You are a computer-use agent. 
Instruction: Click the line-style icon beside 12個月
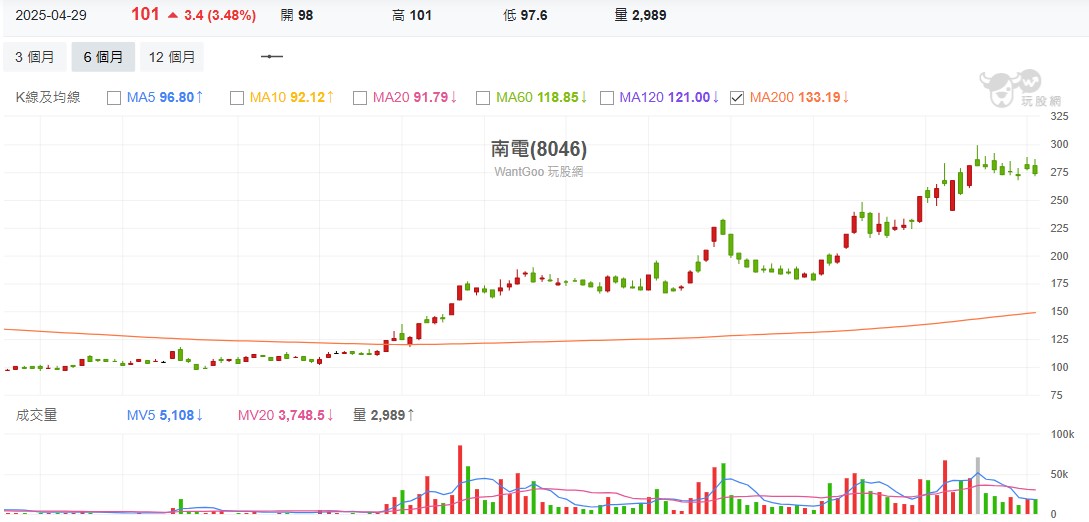click(x=272, y=57)
